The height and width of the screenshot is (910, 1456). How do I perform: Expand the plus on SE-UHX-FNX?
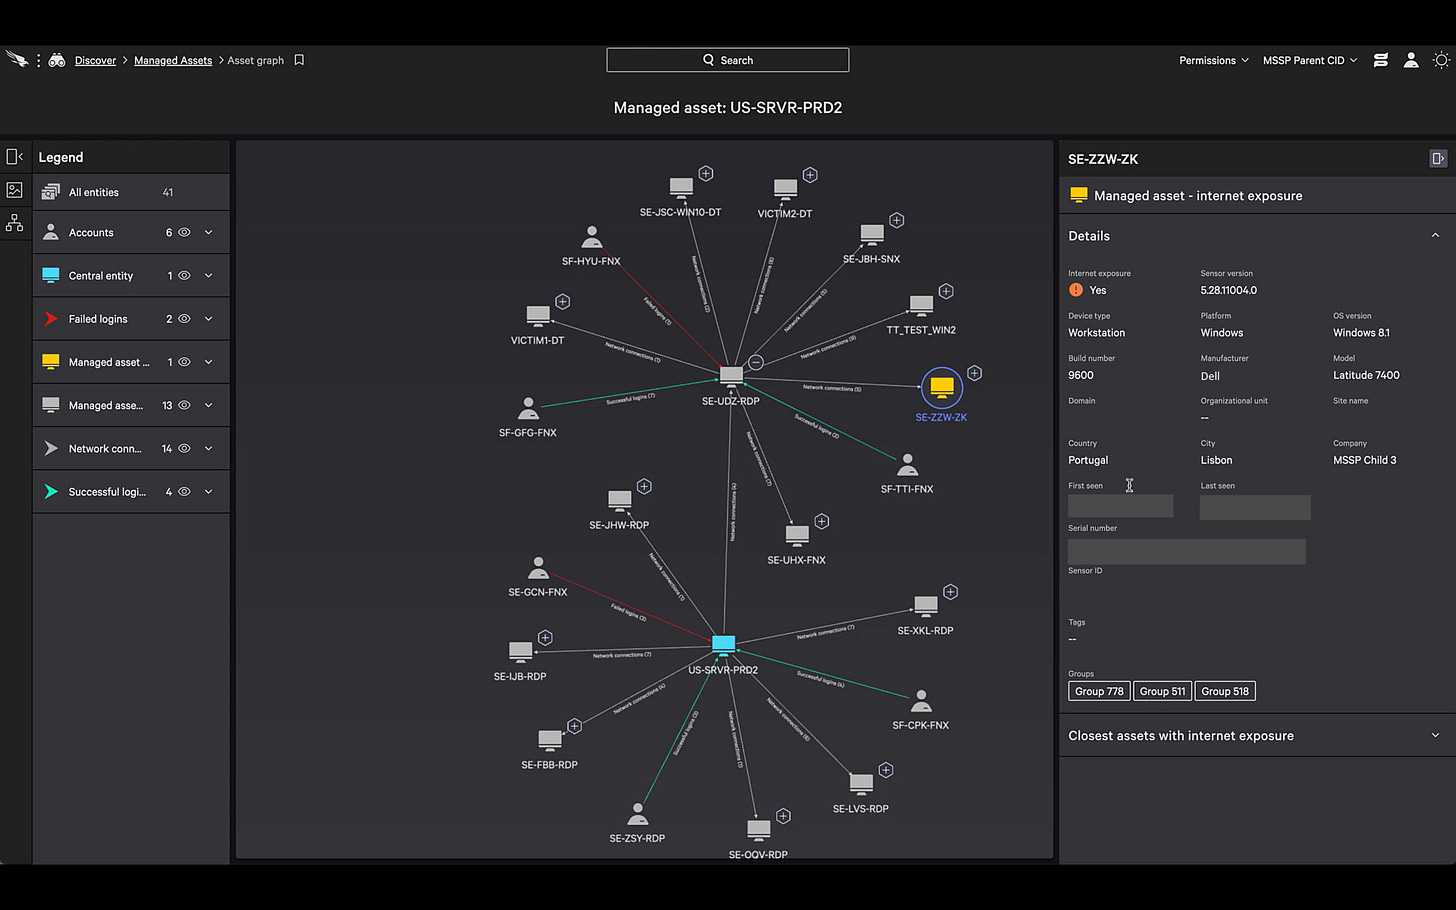pos(822,521)
